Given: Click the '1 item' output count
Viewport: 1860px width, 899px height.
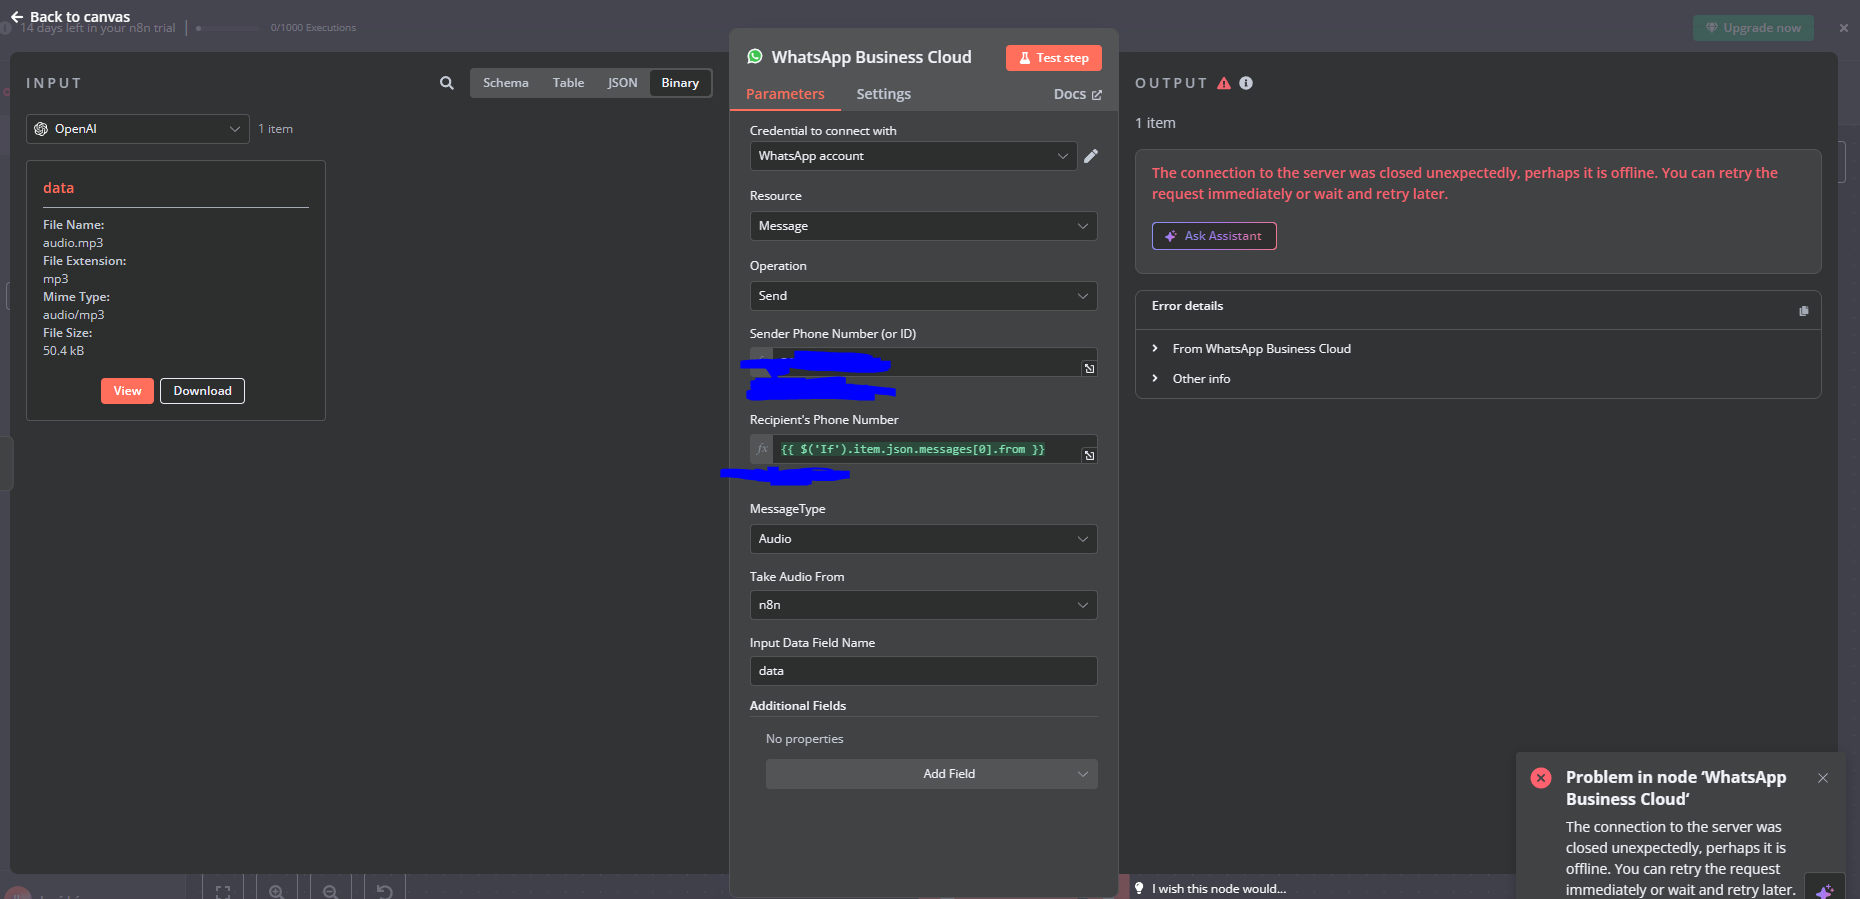Looking at the screenshot, I should click(x=1155, y=123).
